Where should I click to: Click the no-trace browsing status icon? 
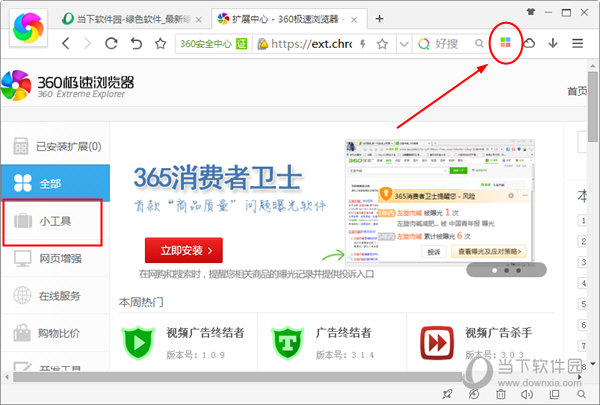coord(474,394)
